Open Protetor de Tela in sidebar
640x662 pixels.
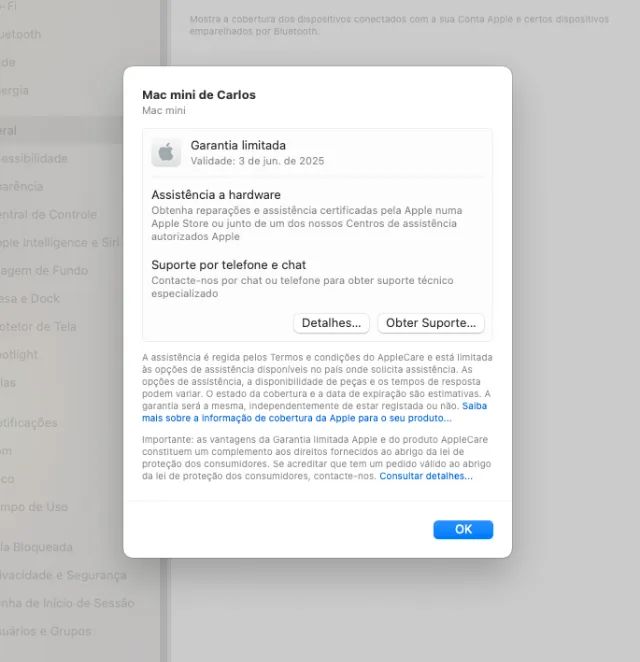point(38,326)
